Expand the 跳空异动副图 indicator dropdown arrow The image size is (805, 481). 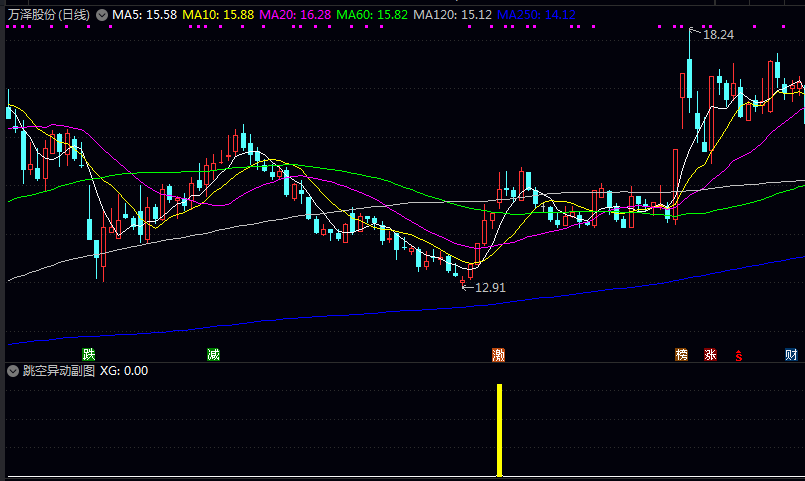pos(13,371)
